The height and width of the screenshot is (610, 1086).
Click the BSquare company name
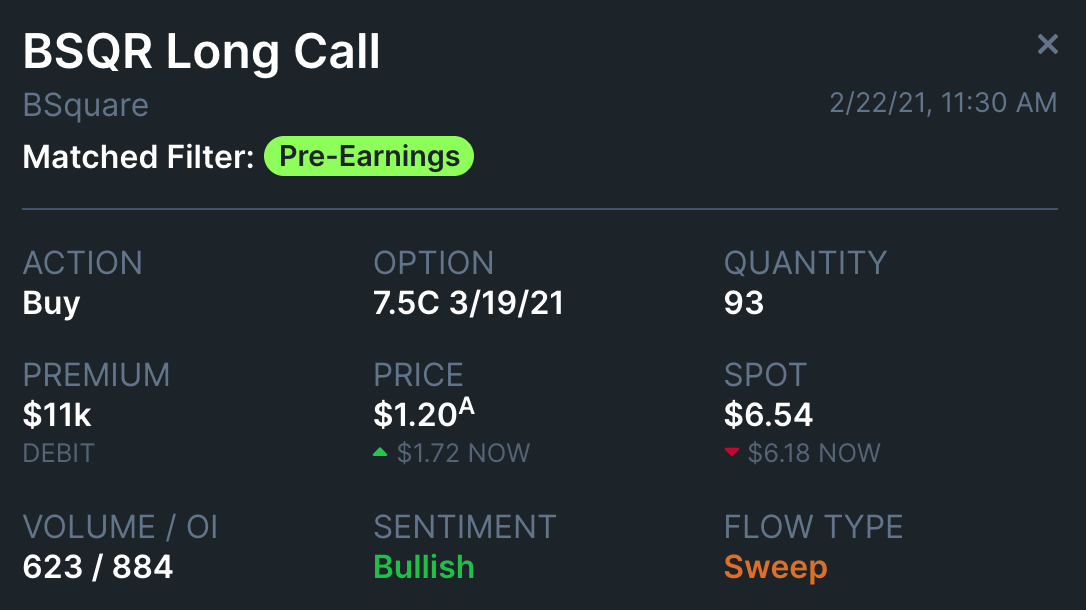(85, 105)
